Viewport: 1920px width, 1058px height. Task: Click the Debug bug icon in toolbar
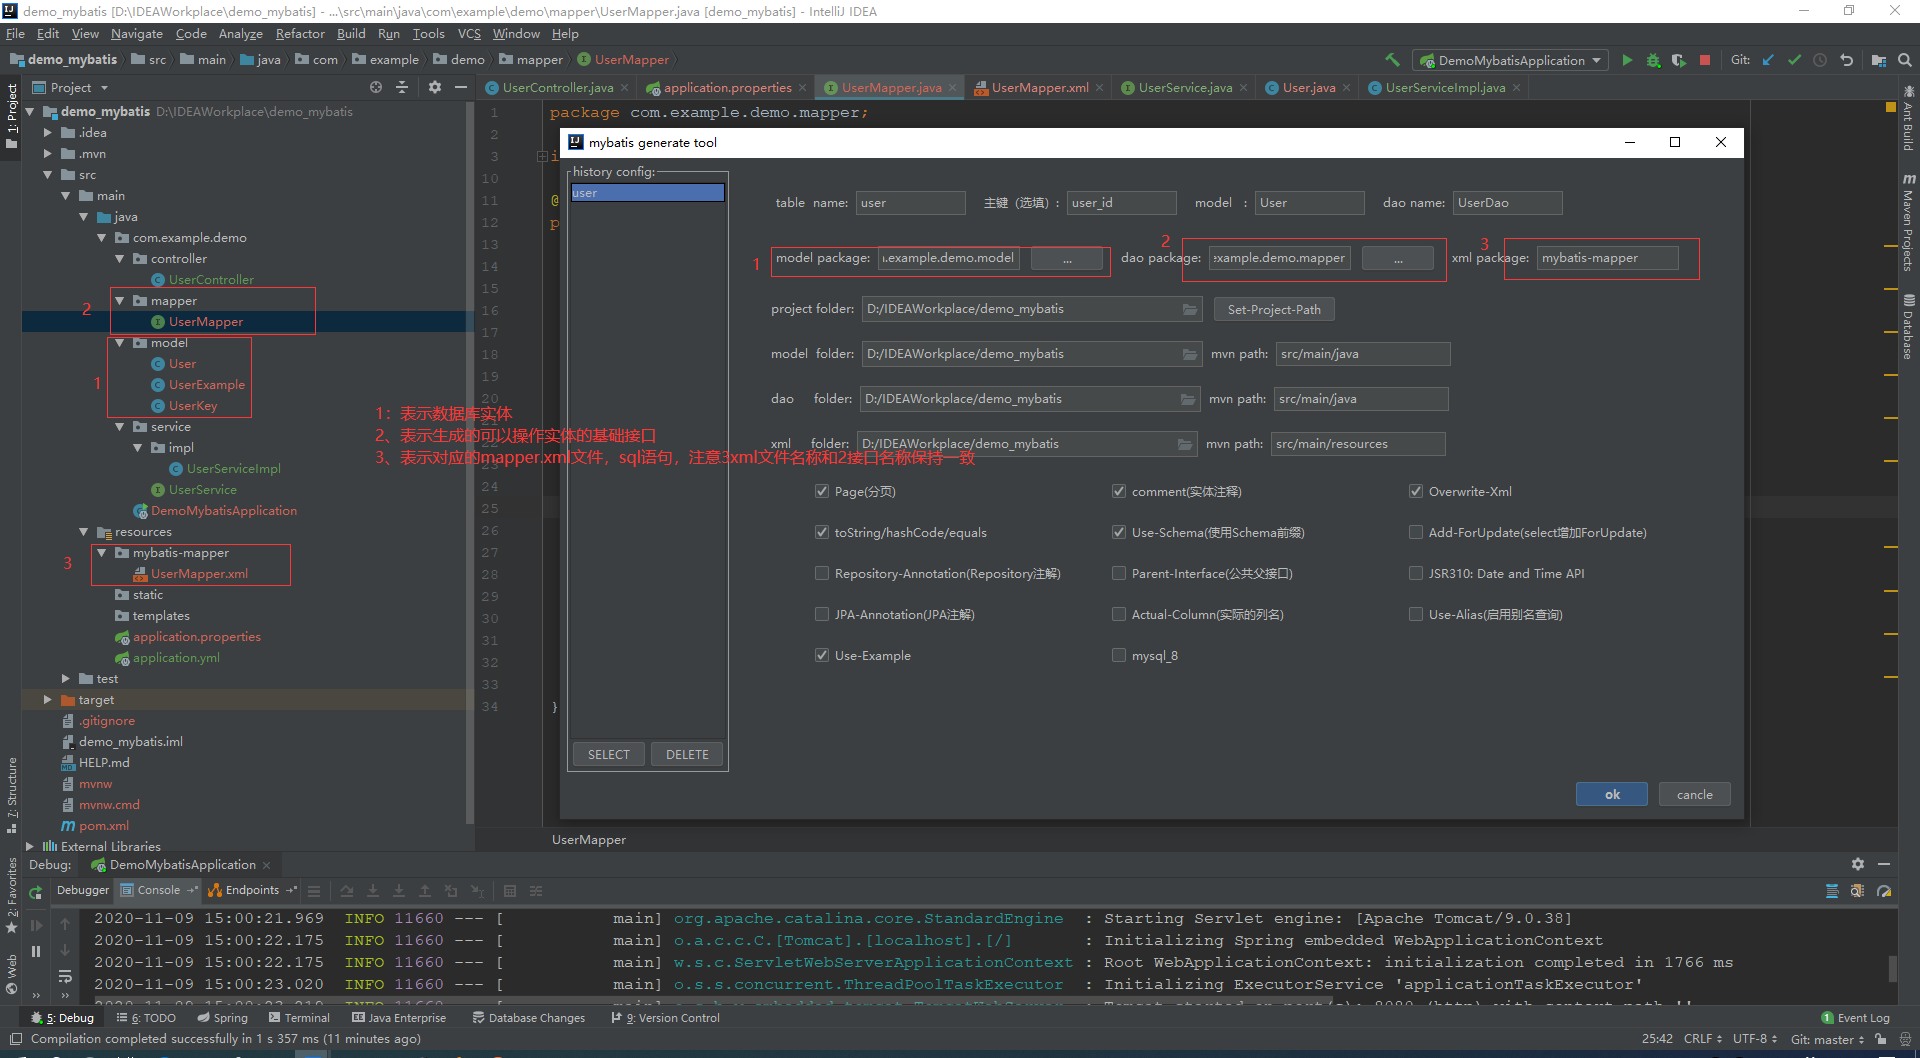(x=1653, y=60)
